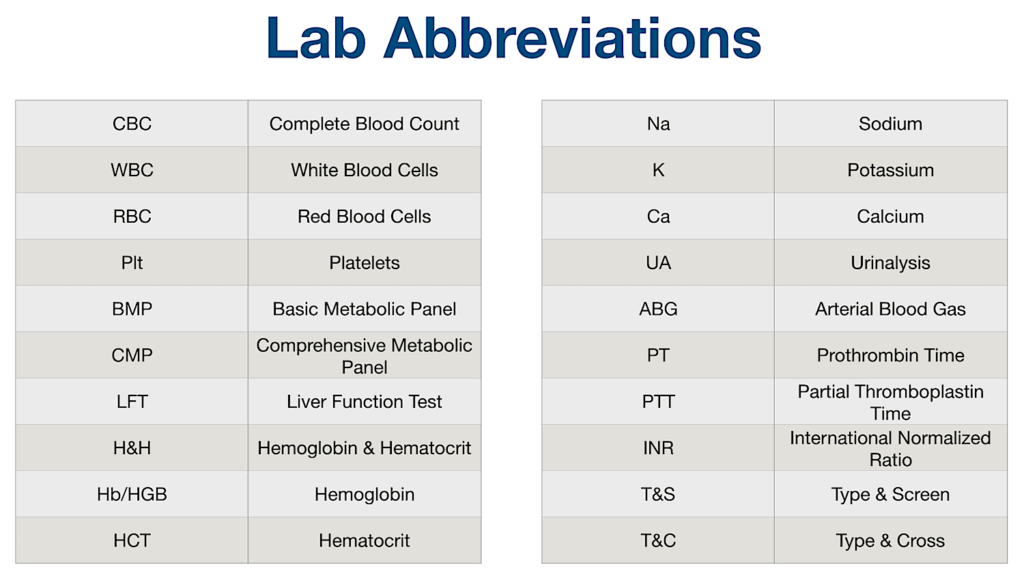Click the Red Blood Cells definition
The image size is (1024, 582).
(x=364, y=216)
